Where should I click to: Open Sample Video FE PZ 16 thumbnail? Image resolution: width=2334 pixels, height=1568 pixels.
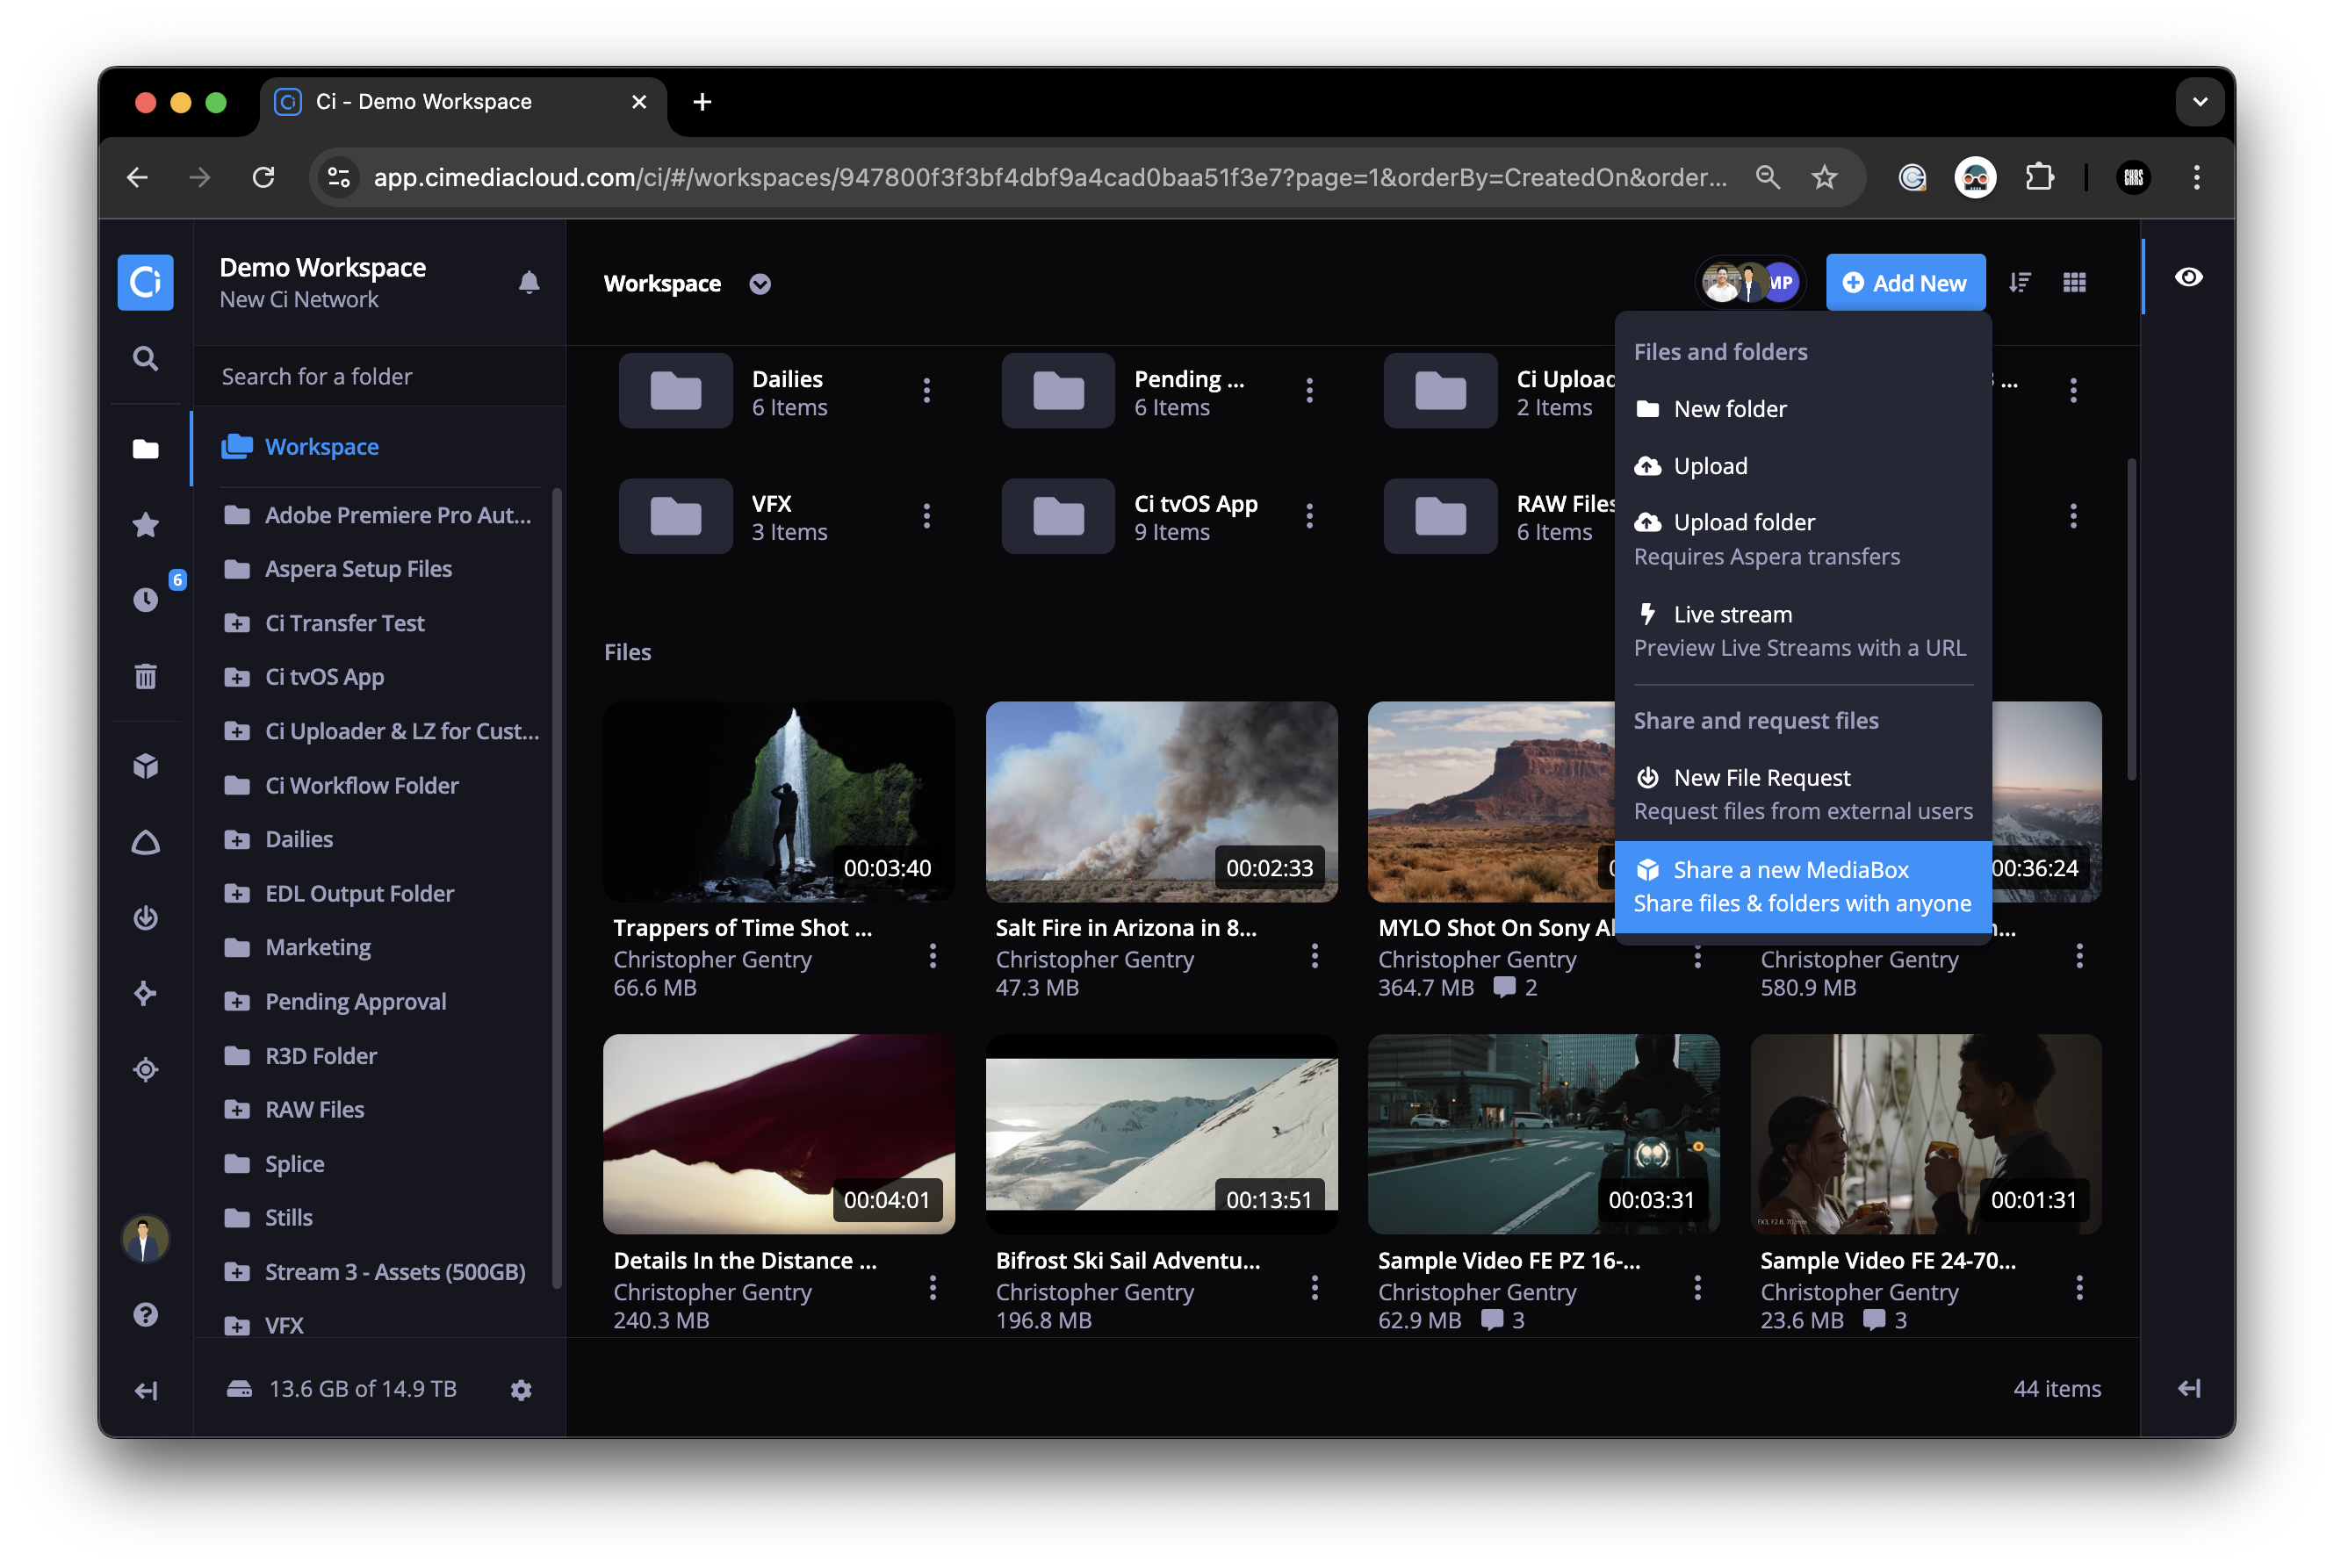click(1543, 1133)
